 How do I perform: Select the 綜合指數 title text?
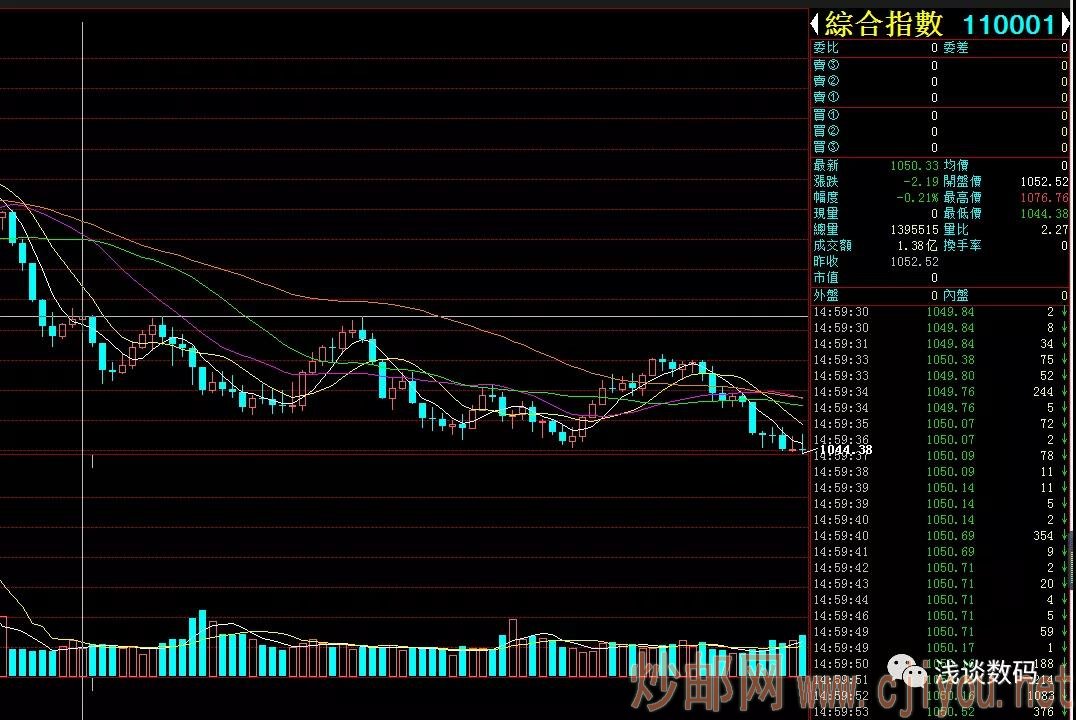coord(883,24)
